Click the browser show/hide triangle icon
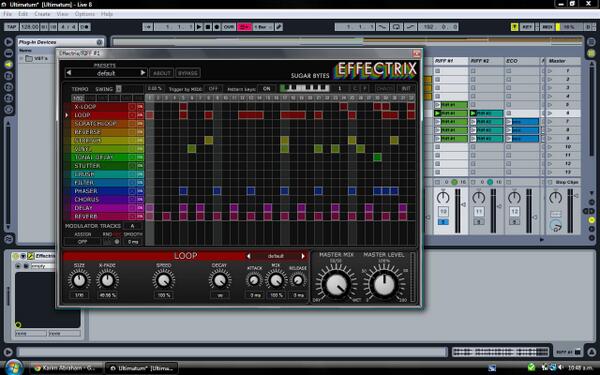The height and width of the screenshot is (375, 600). point(8,42)
